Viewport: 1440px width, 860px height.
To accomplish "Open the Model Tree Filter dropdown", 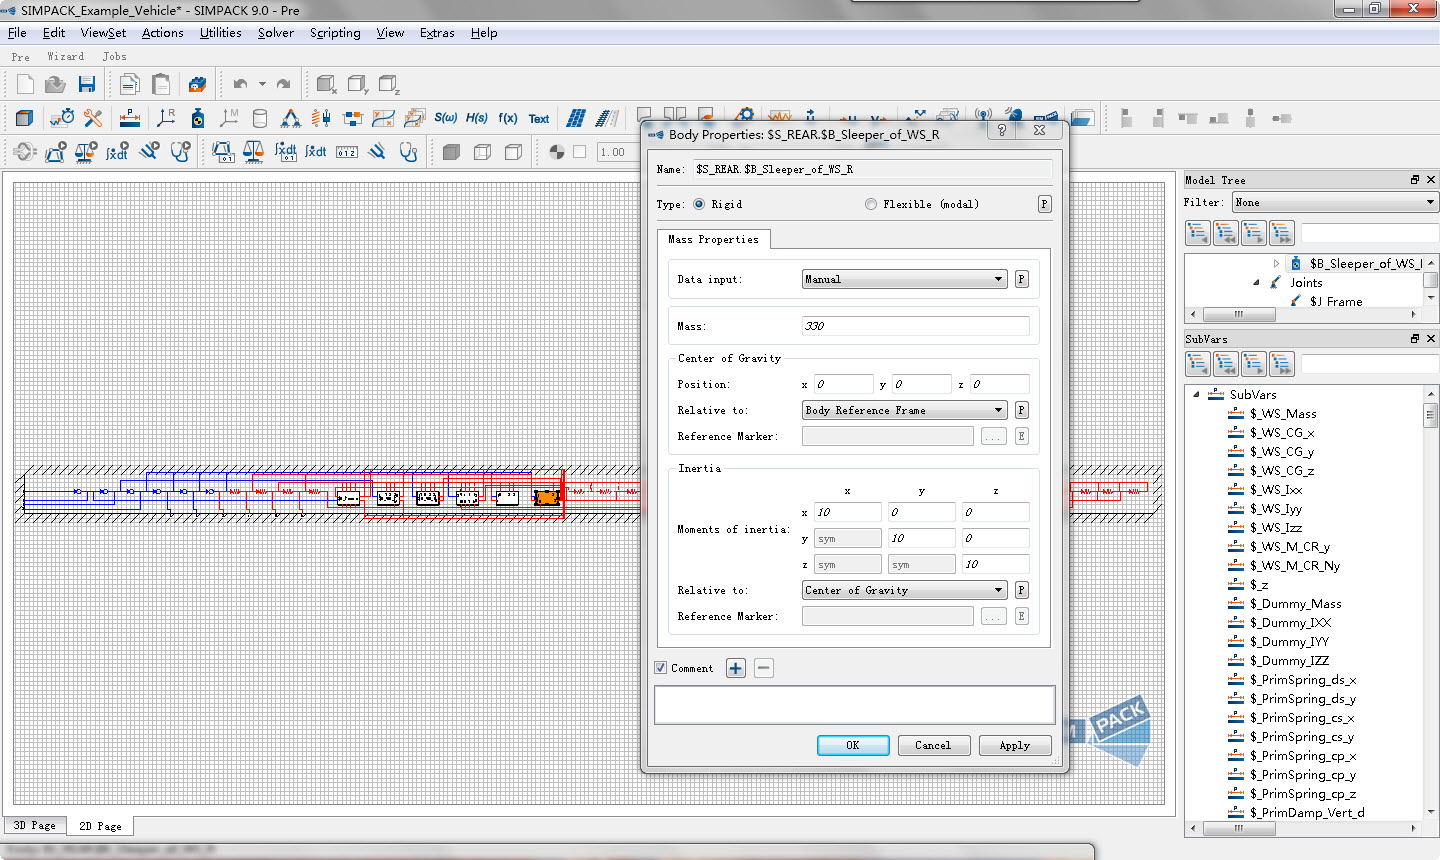I will (1335, 202).
